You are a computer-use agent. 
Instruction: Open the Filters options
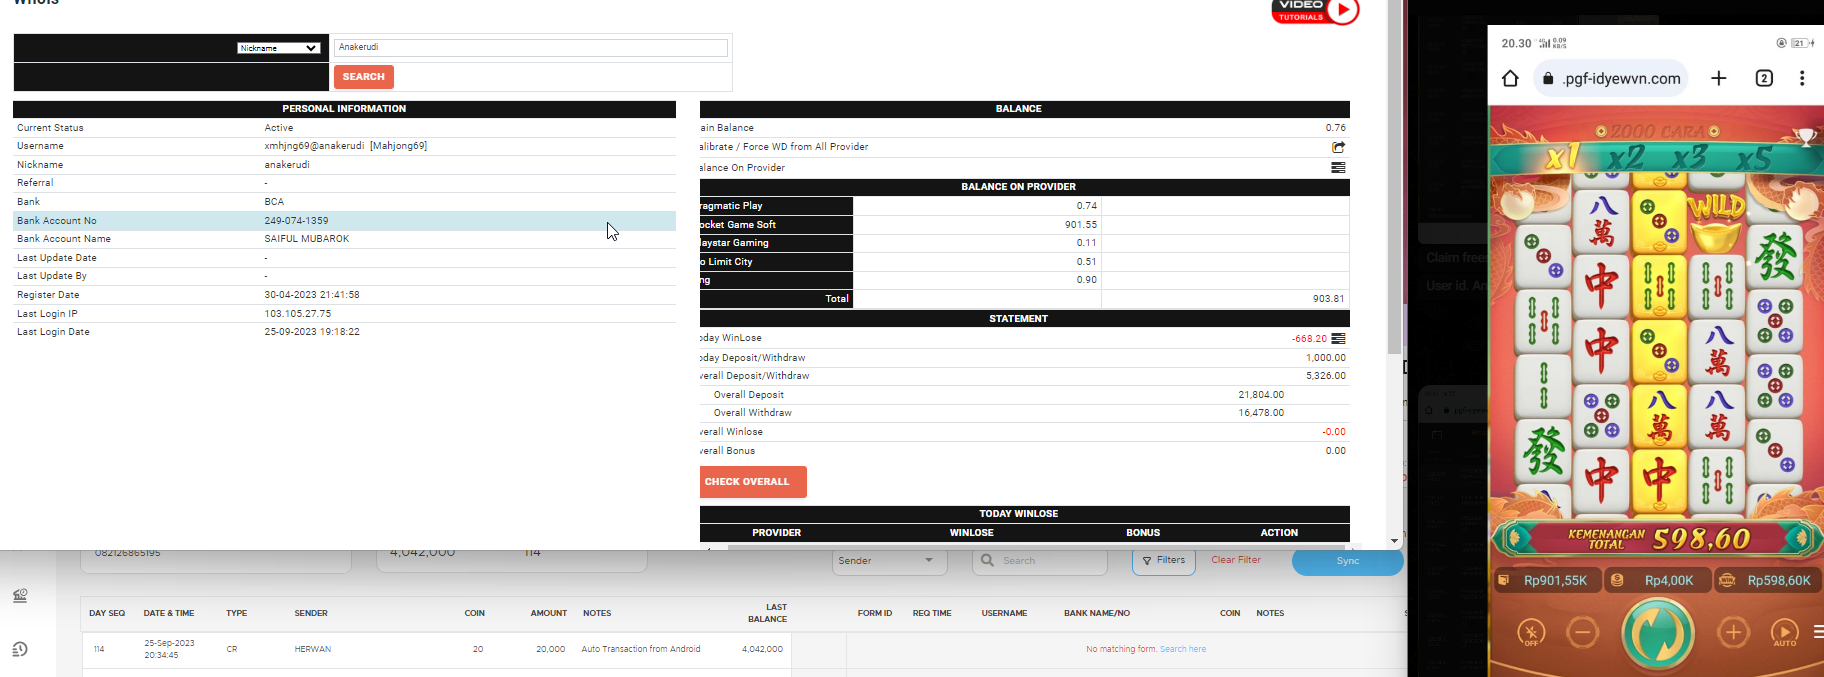1164,561
